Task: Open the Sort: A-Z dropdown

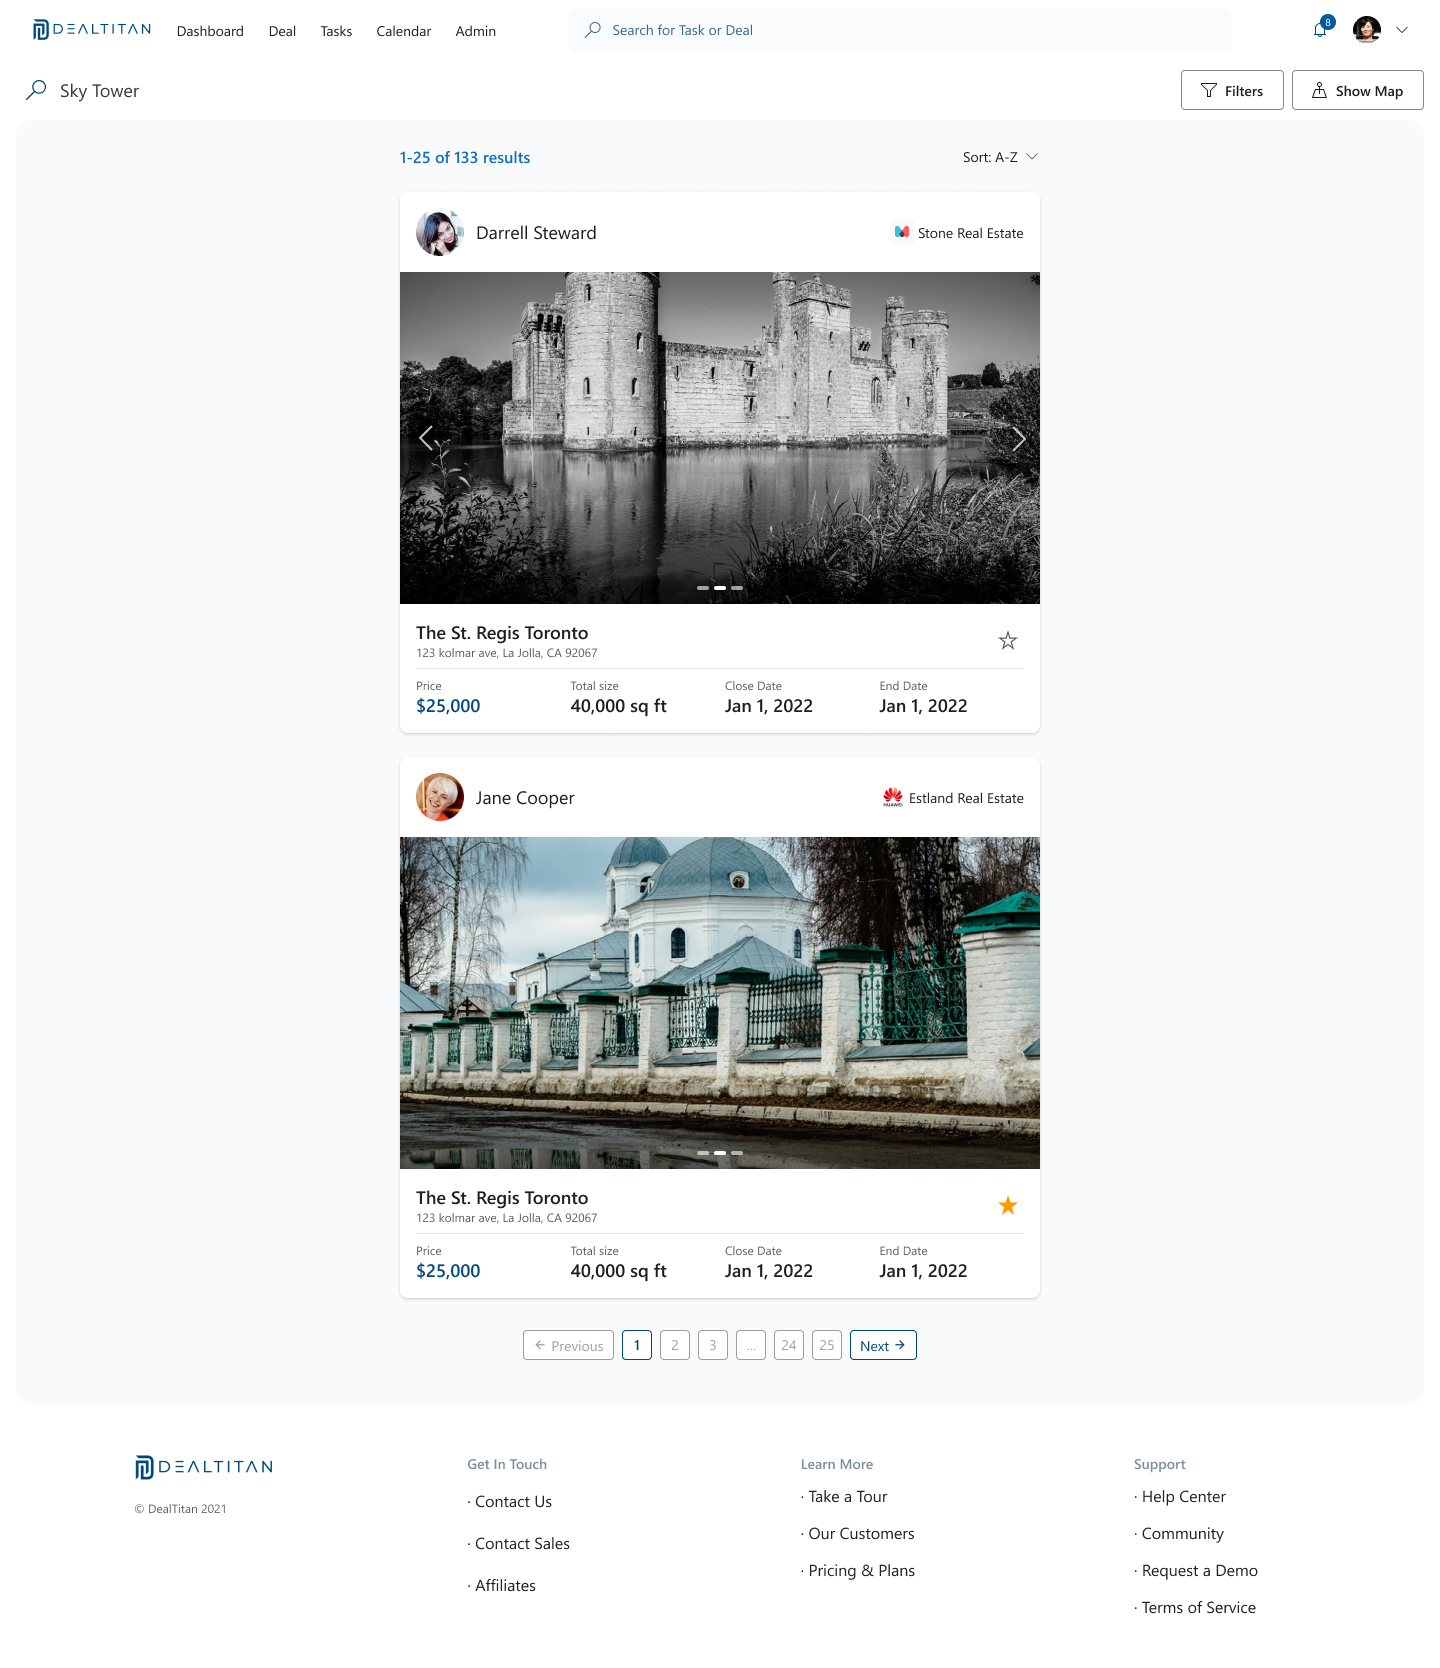Action: click(x=1000, y=157)
